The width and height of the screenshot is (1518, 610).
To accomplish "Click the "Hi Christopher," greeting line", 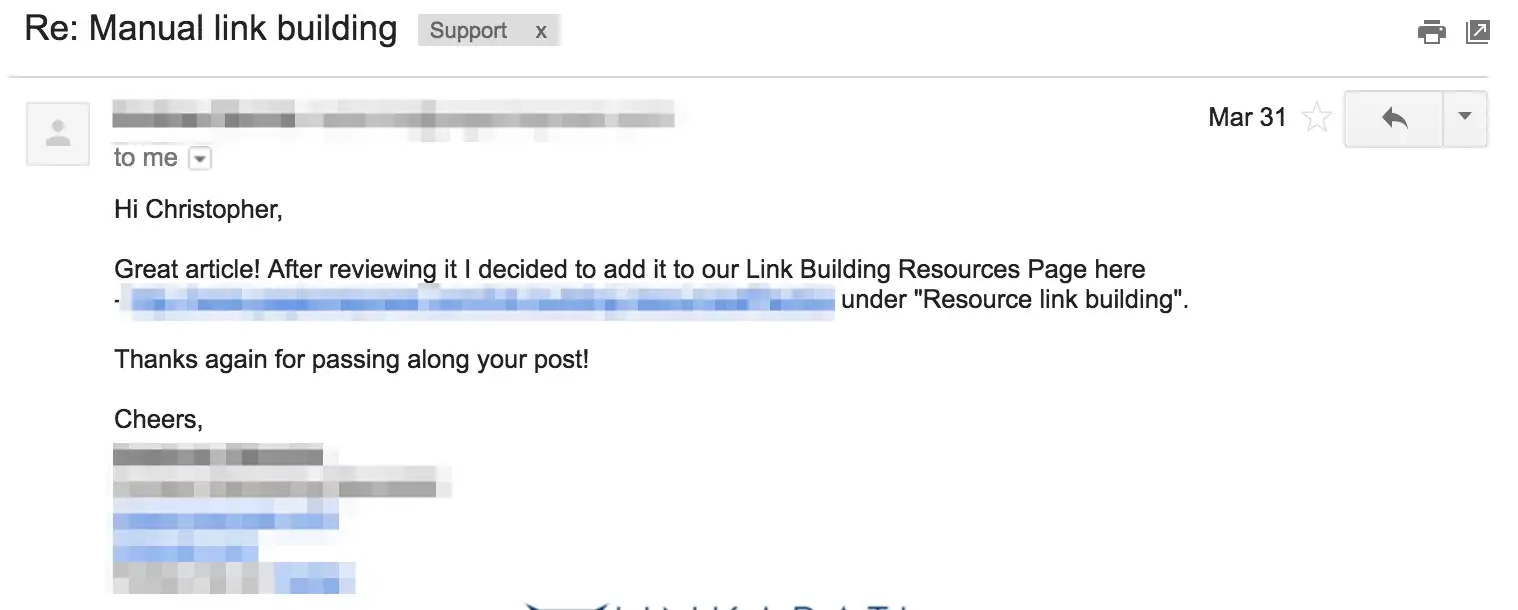I will (x=199, y=210).
